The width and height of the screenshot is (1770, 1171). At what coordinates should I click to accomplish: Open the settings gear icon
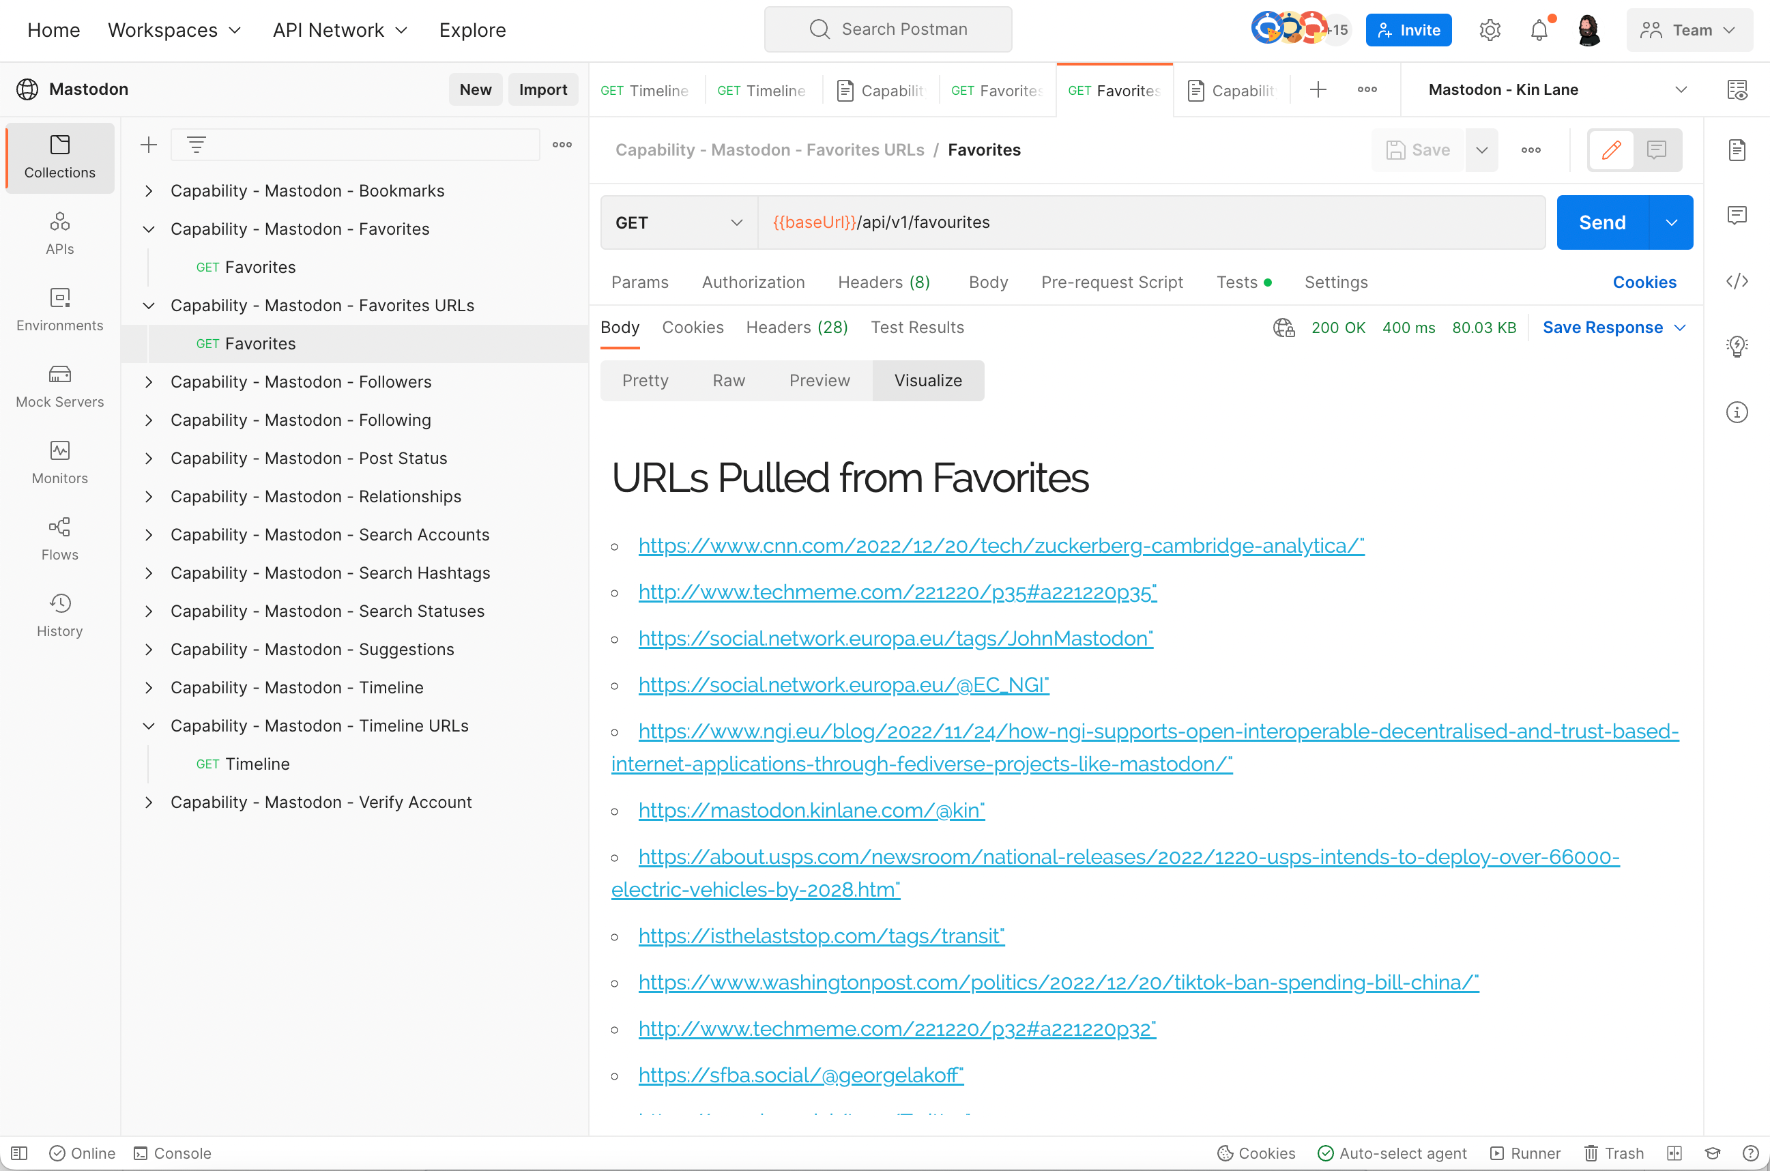pyautogui.click(x=1490, y=30)
